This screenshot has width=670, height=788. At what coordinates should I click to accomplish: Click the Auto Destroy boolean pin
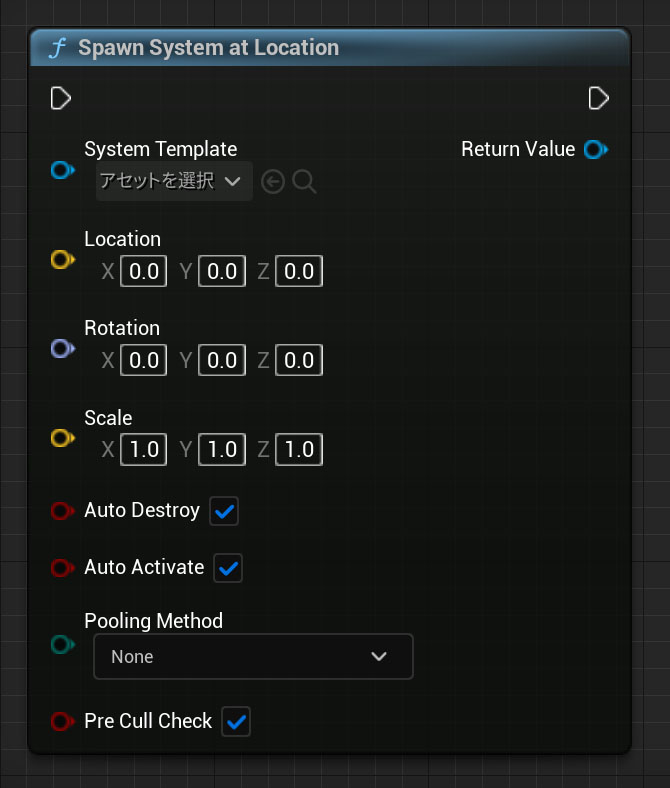pyautogui.click(x=62, y=511)
